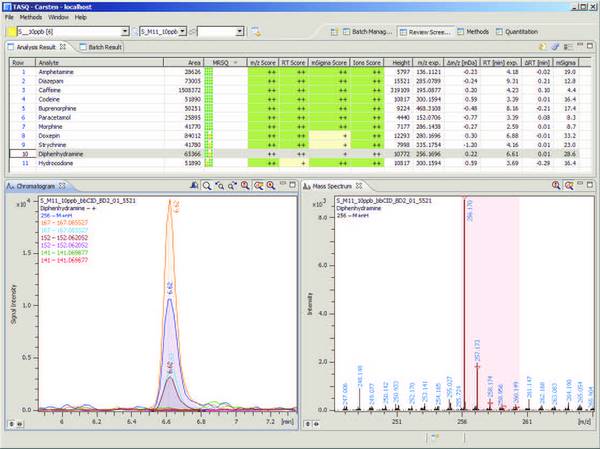Click the magnifier zoom tool in Chromatogram toolbar
Viewport: 600px width, 449px height.
pyautogui.click(x=207, y=186)
